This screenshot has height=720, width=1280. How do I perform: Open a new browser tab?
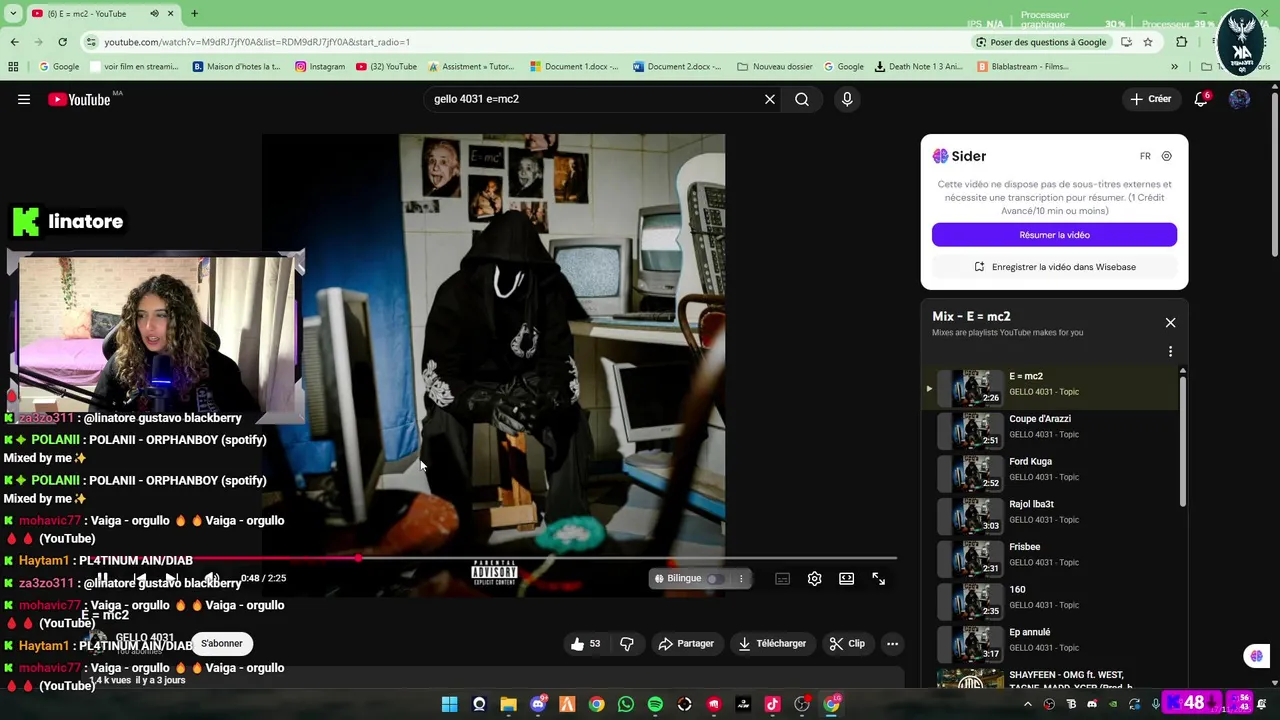(194, 14)
